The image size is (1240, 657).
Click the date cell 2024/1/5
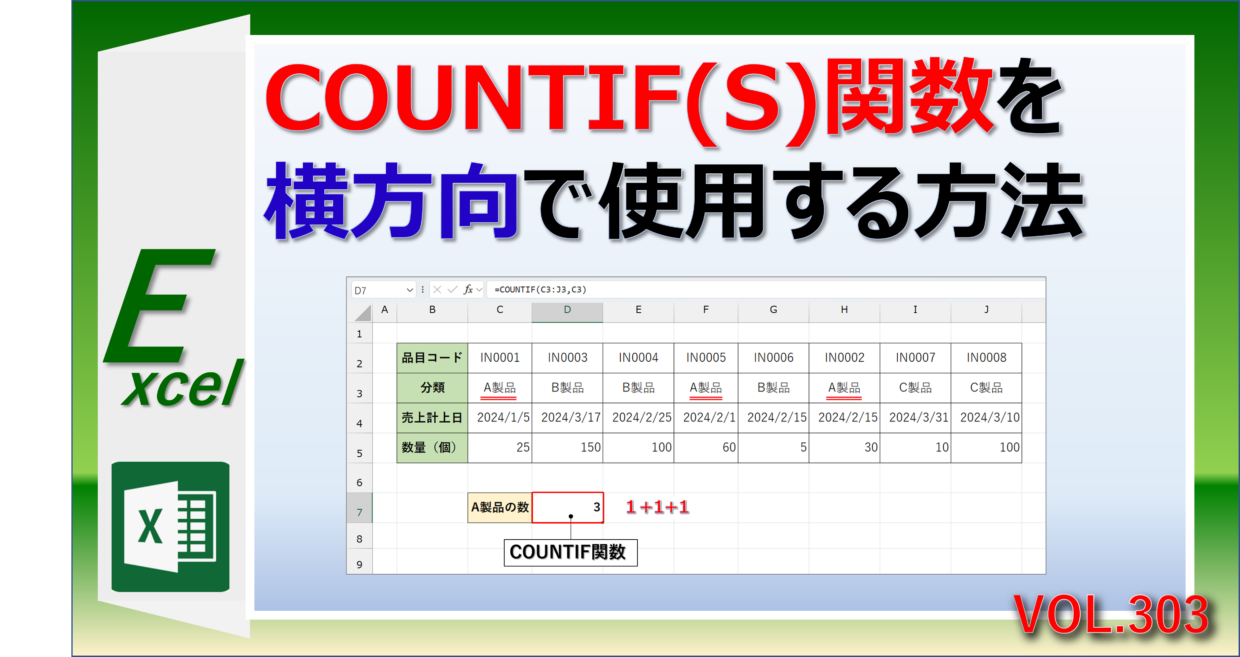[x=500, y=418]
